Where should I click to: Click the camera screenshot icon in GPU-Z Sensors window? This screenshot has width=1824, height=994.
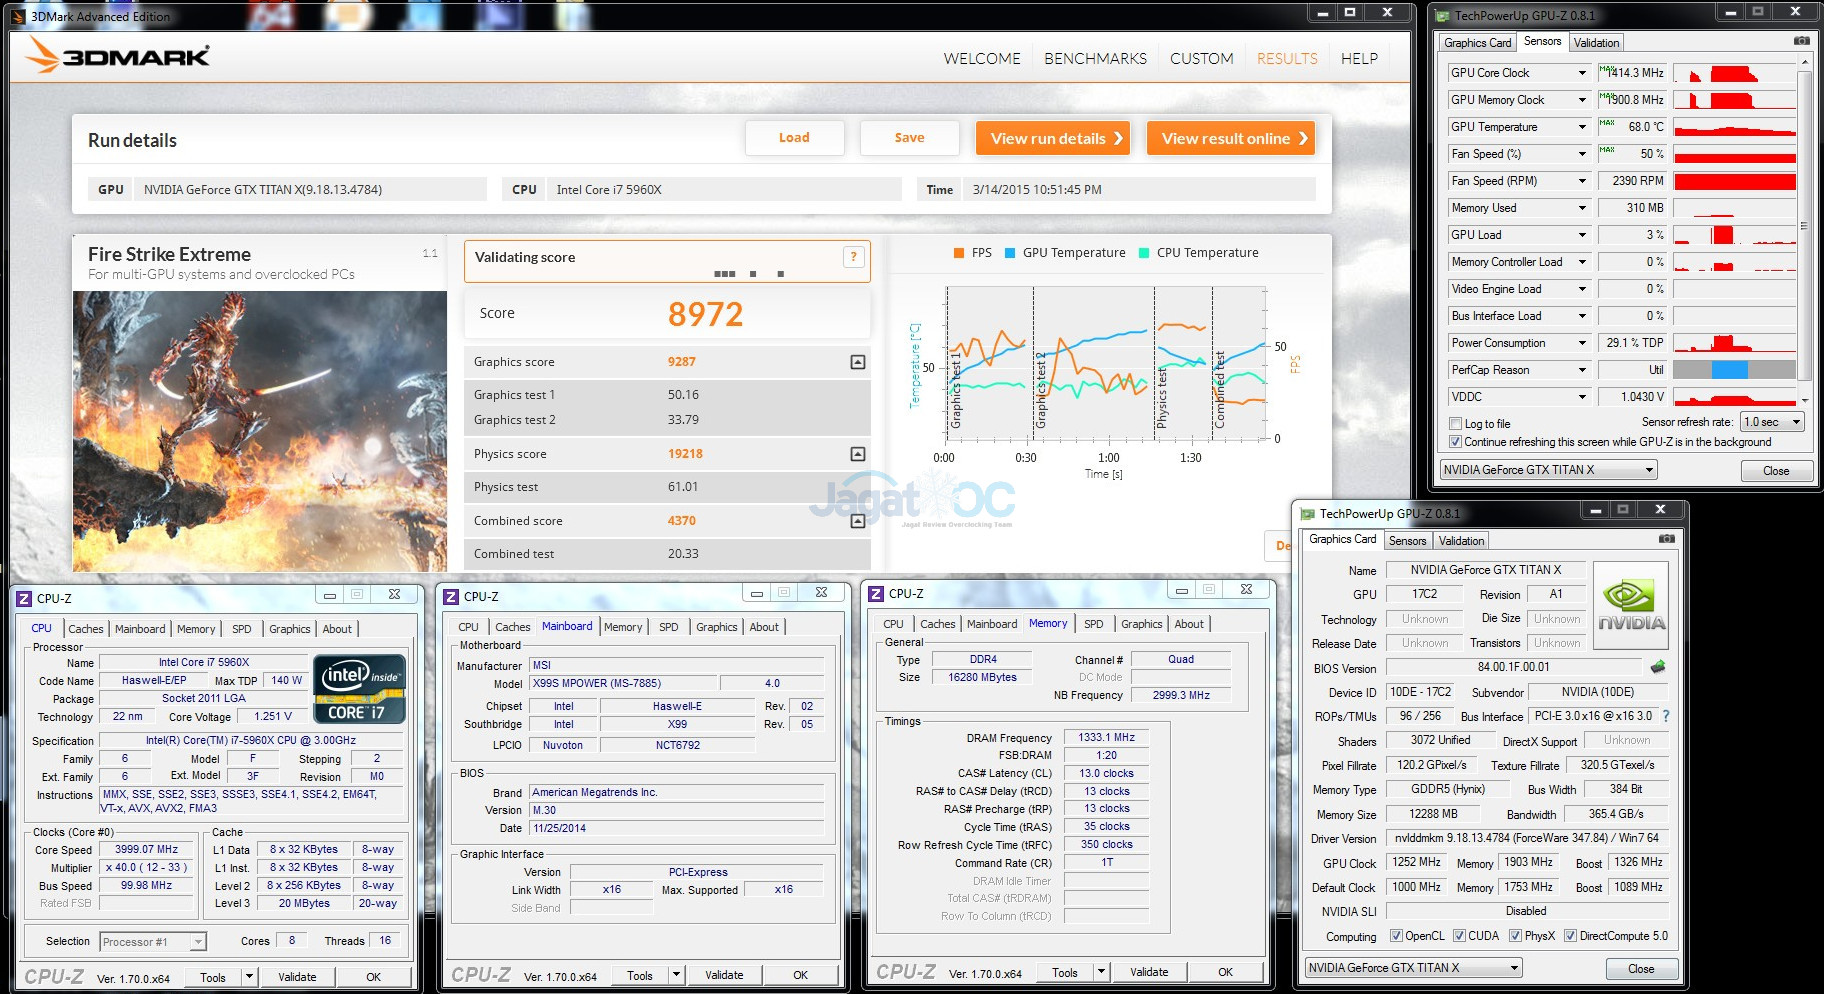(x=1801, y=42)
